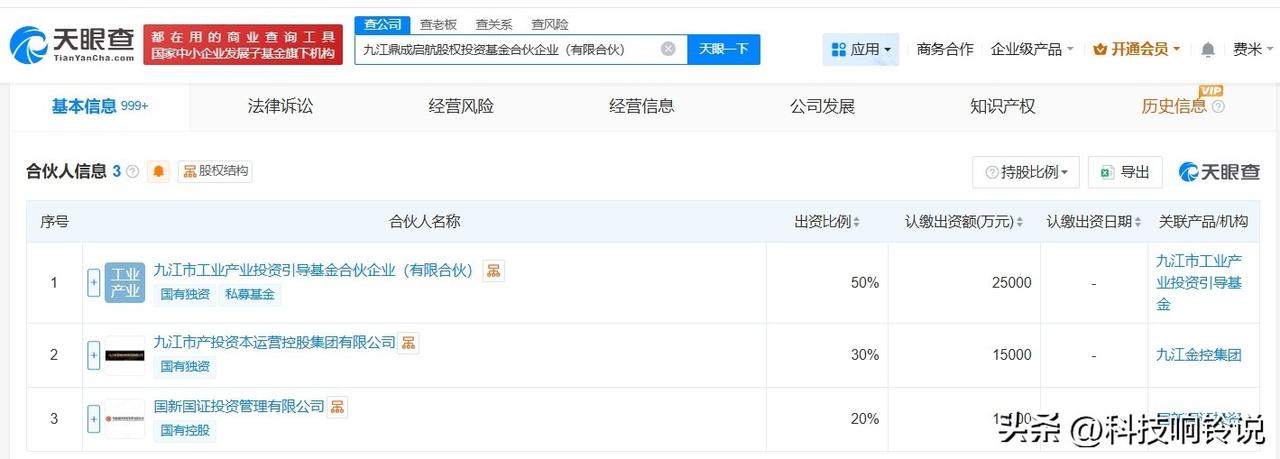Open 国新国证投资管理有限公司 link
The width and height of the screenshot is (1280, 459).
pyautogui.click(x=239, y=406)
